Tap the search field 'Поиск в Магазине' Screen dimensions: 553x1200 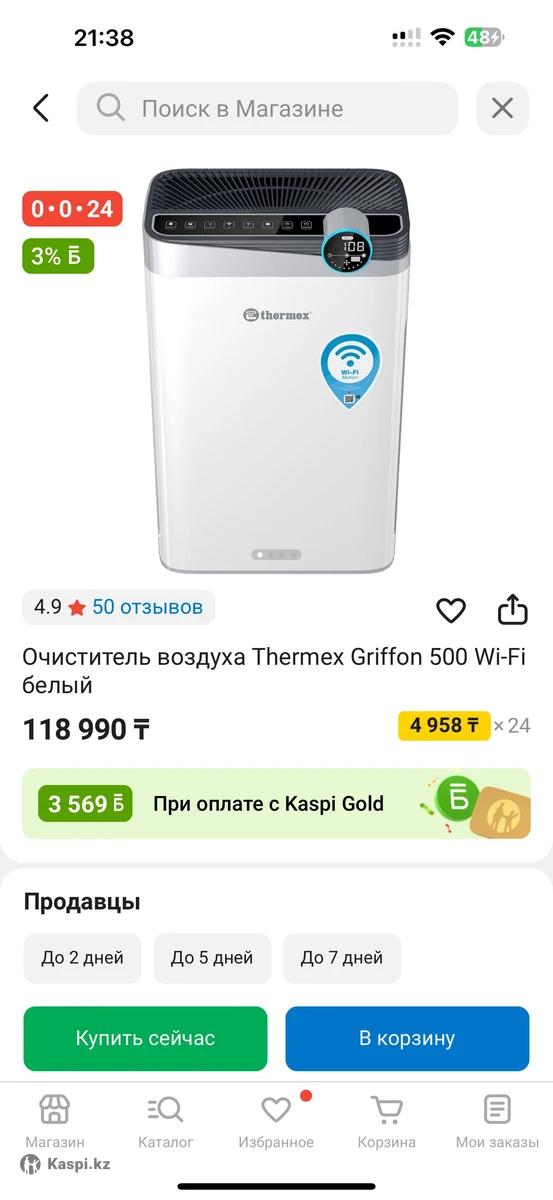click(x=267, y=108)
